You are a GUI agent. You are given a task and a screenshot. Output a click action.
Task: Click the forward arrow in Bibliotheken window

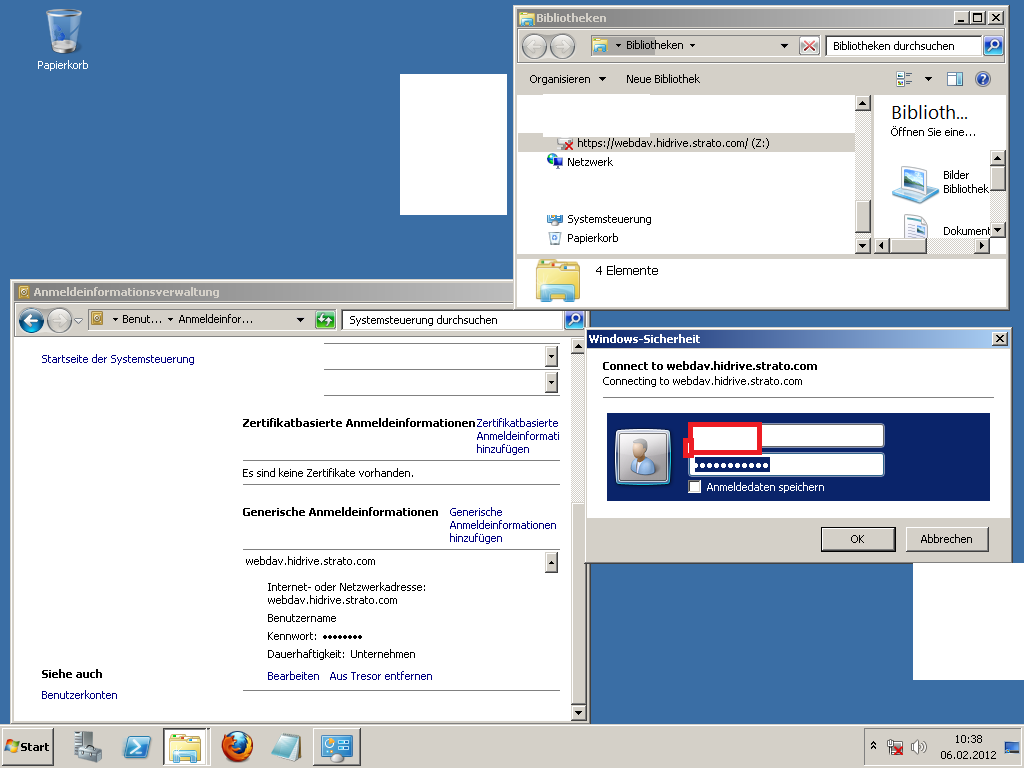click(x=562, y=46)
